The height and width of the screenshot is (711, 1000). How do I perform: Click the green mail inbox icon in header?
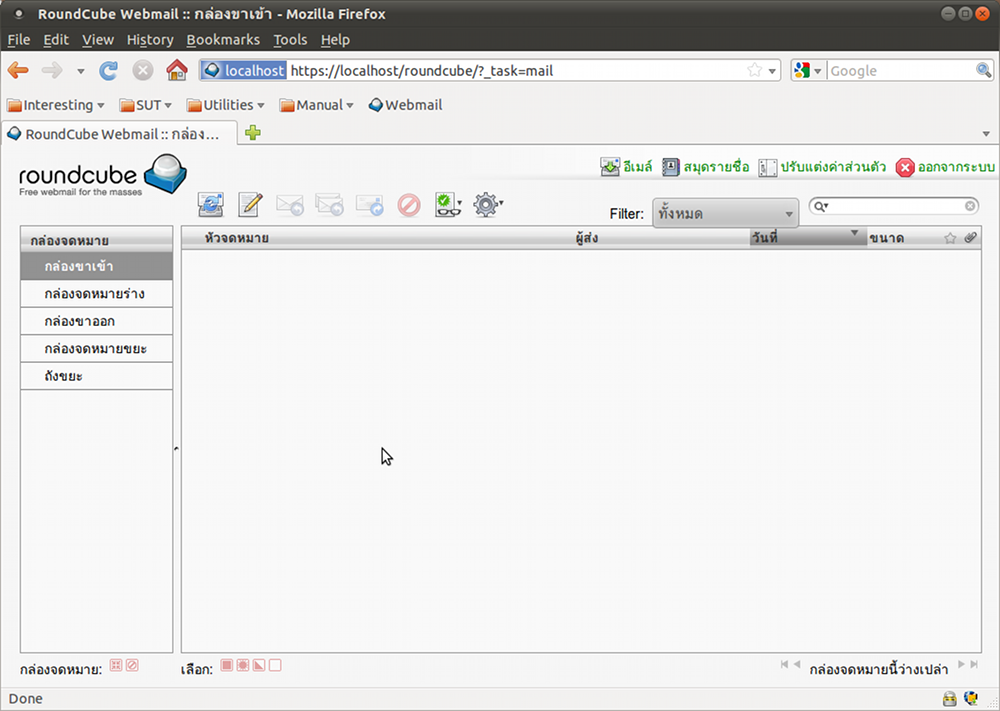point(610,167)
